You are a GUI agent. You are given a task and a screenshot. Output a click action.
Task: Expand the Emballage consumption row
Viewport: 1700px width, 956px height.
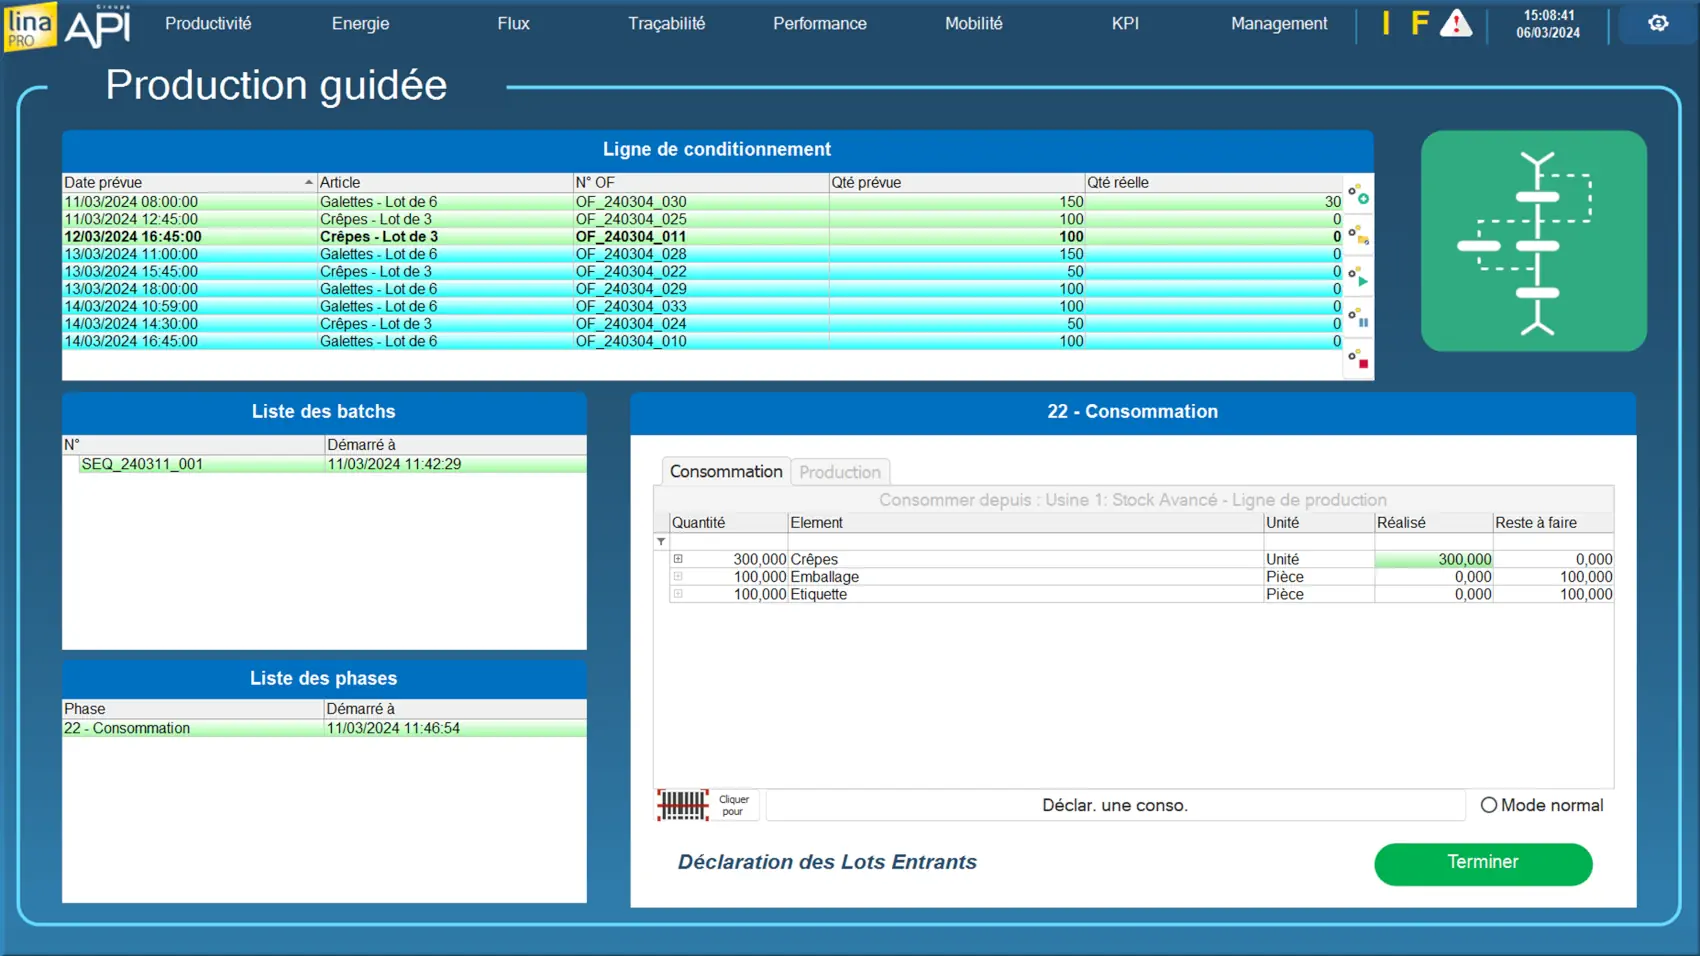click(x=678, y=577)
